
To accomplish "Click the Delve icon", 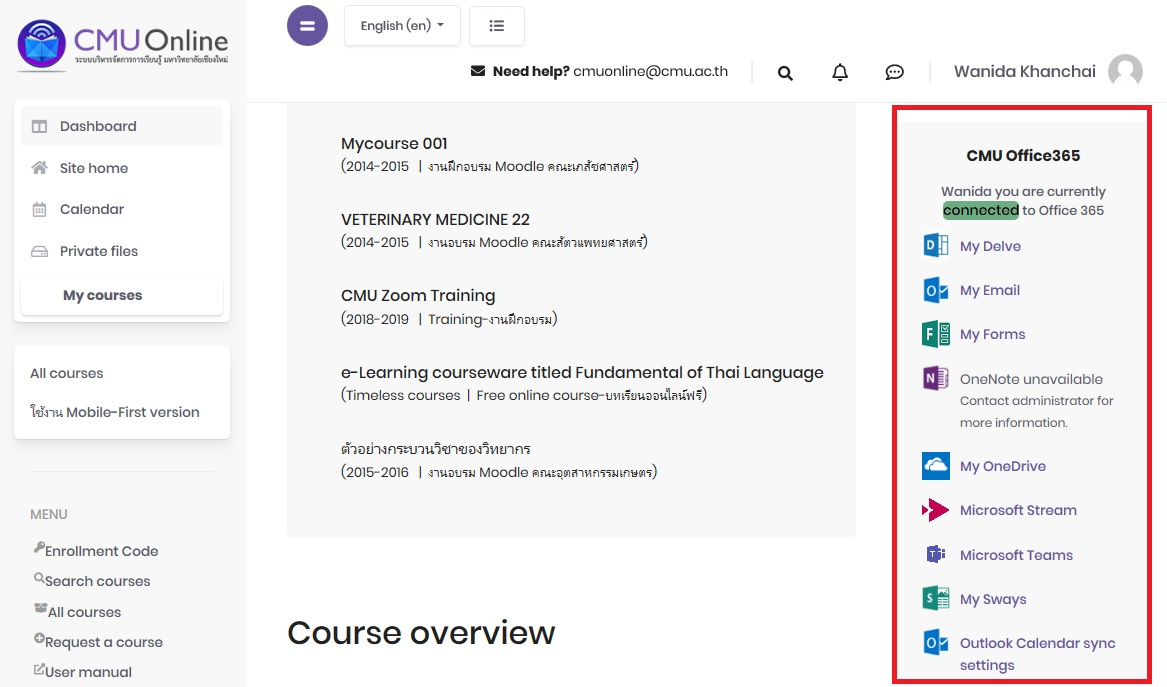I will tap(936, 245).
